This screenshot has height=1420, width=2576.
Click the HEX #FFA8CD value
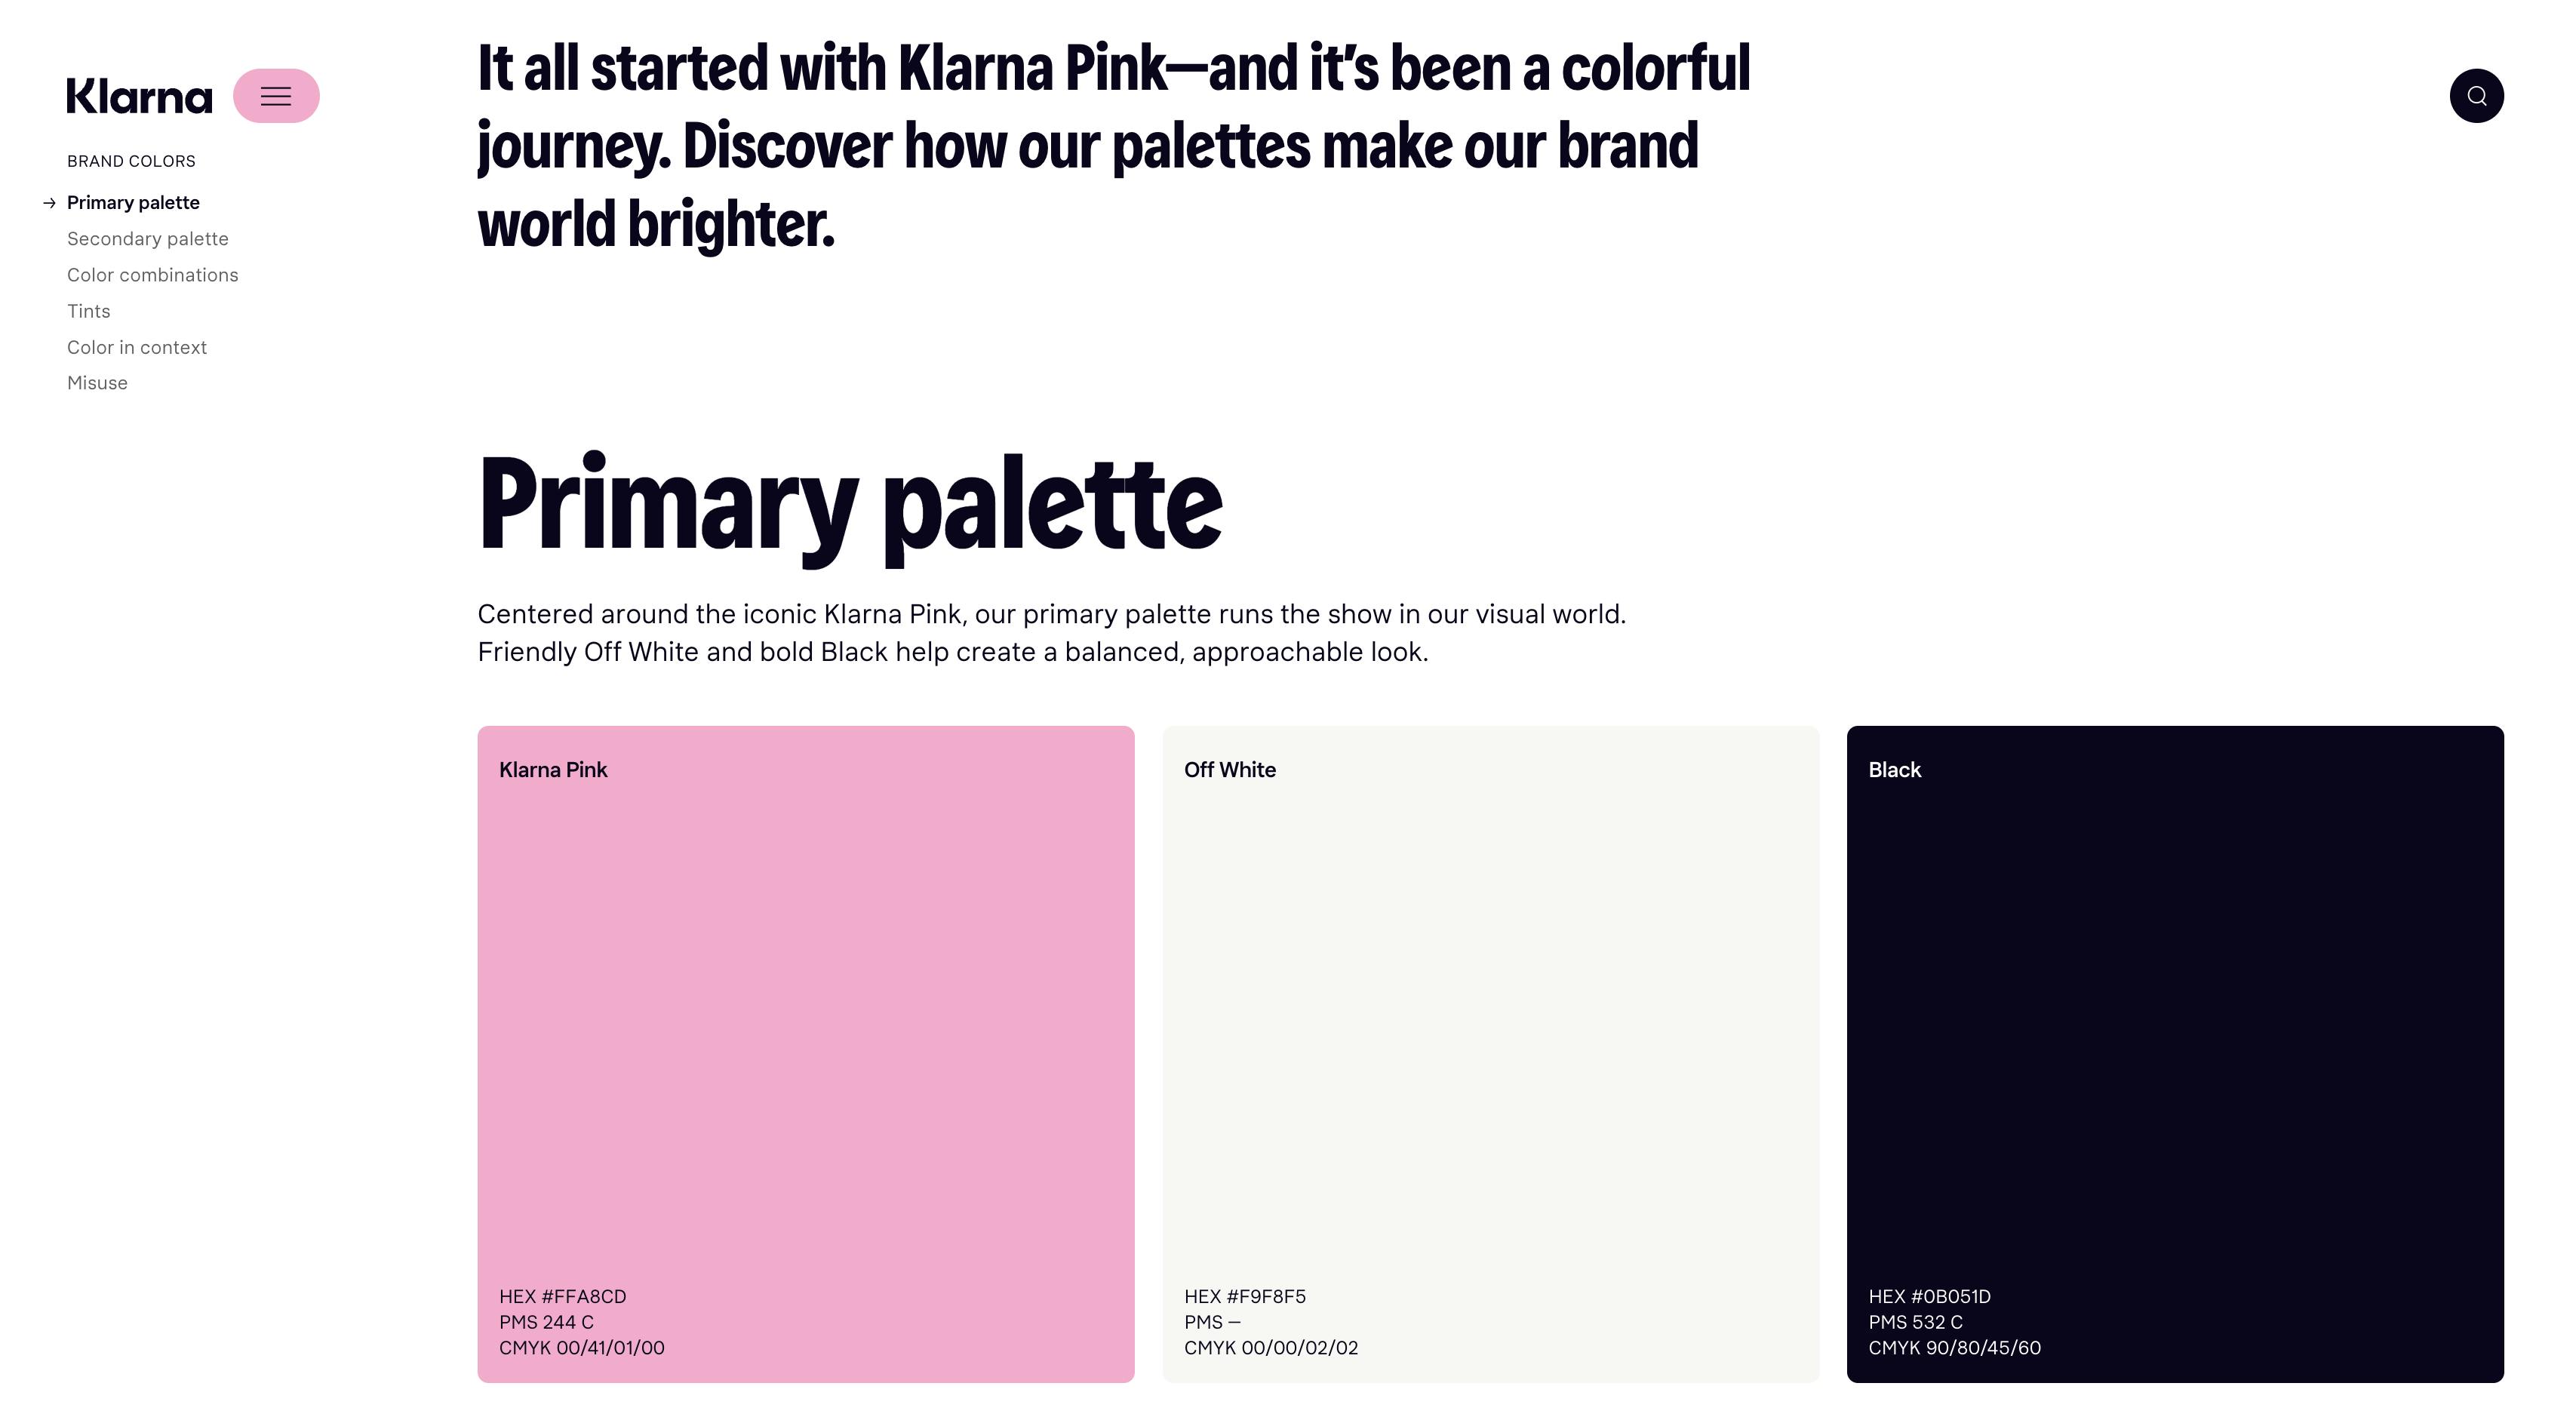coord(562,1296)
